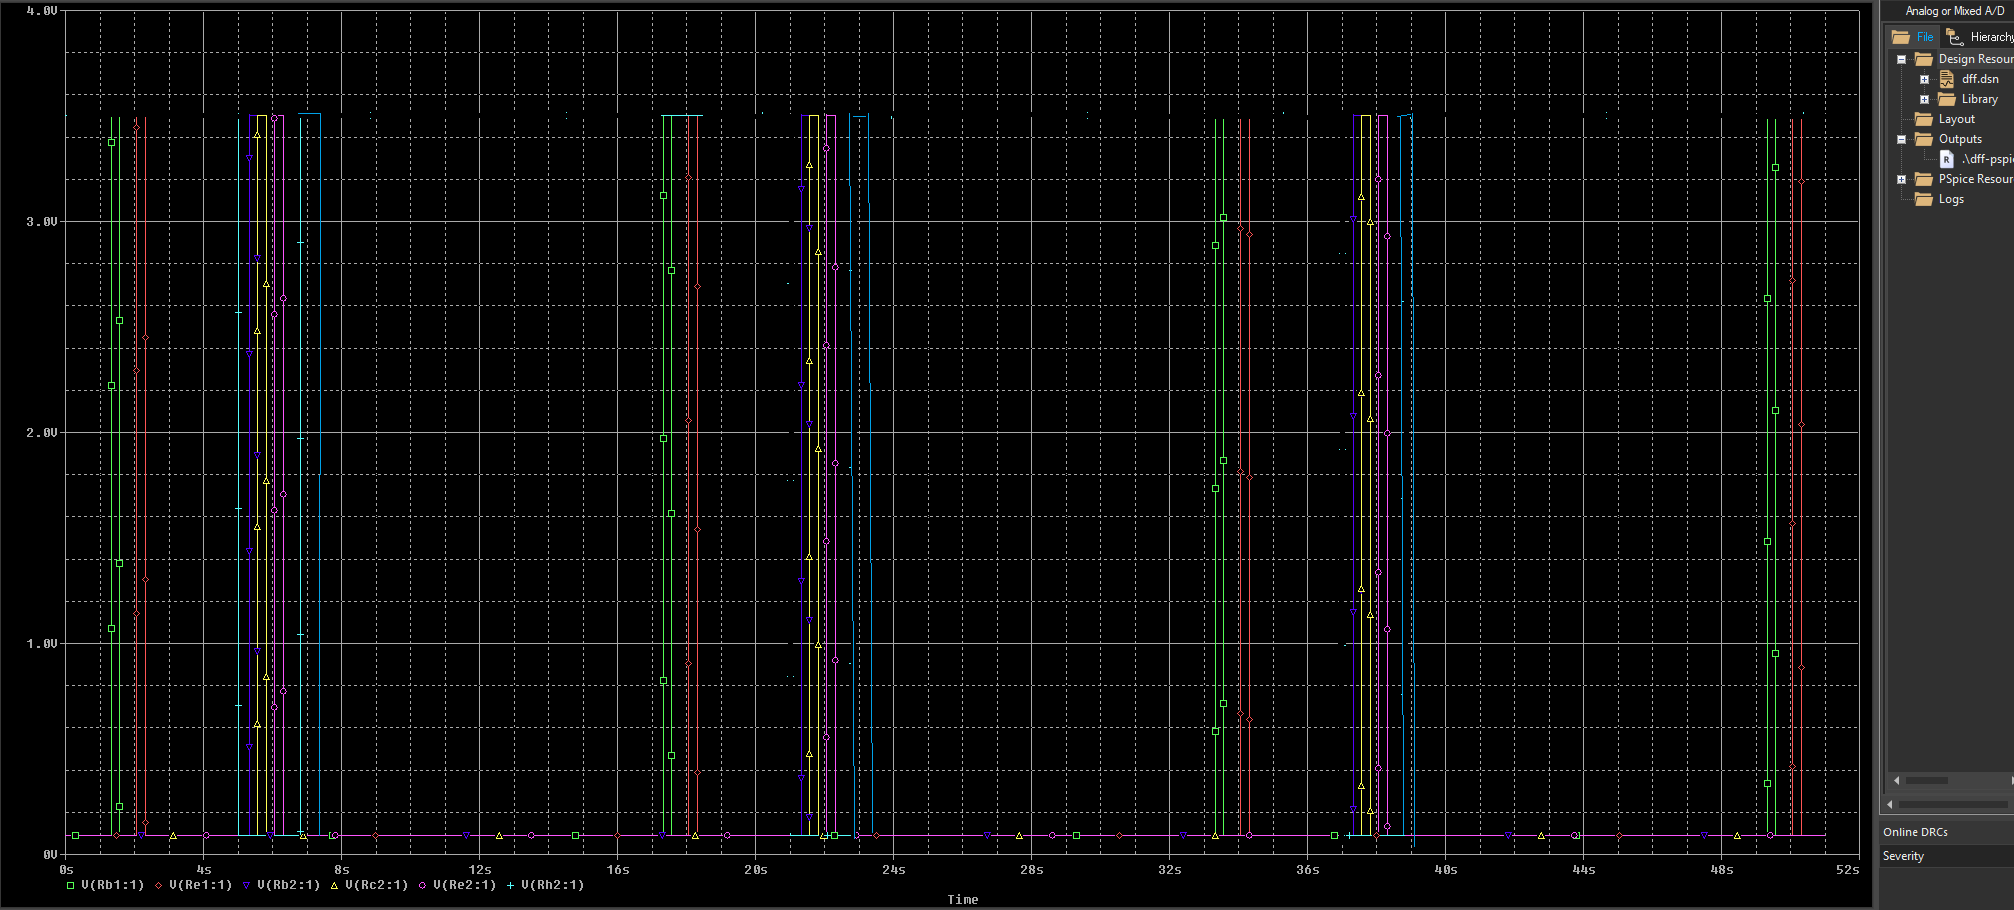Select the Outputs tree item
Screen dimensions: 2014x910
pos(1960,139)
